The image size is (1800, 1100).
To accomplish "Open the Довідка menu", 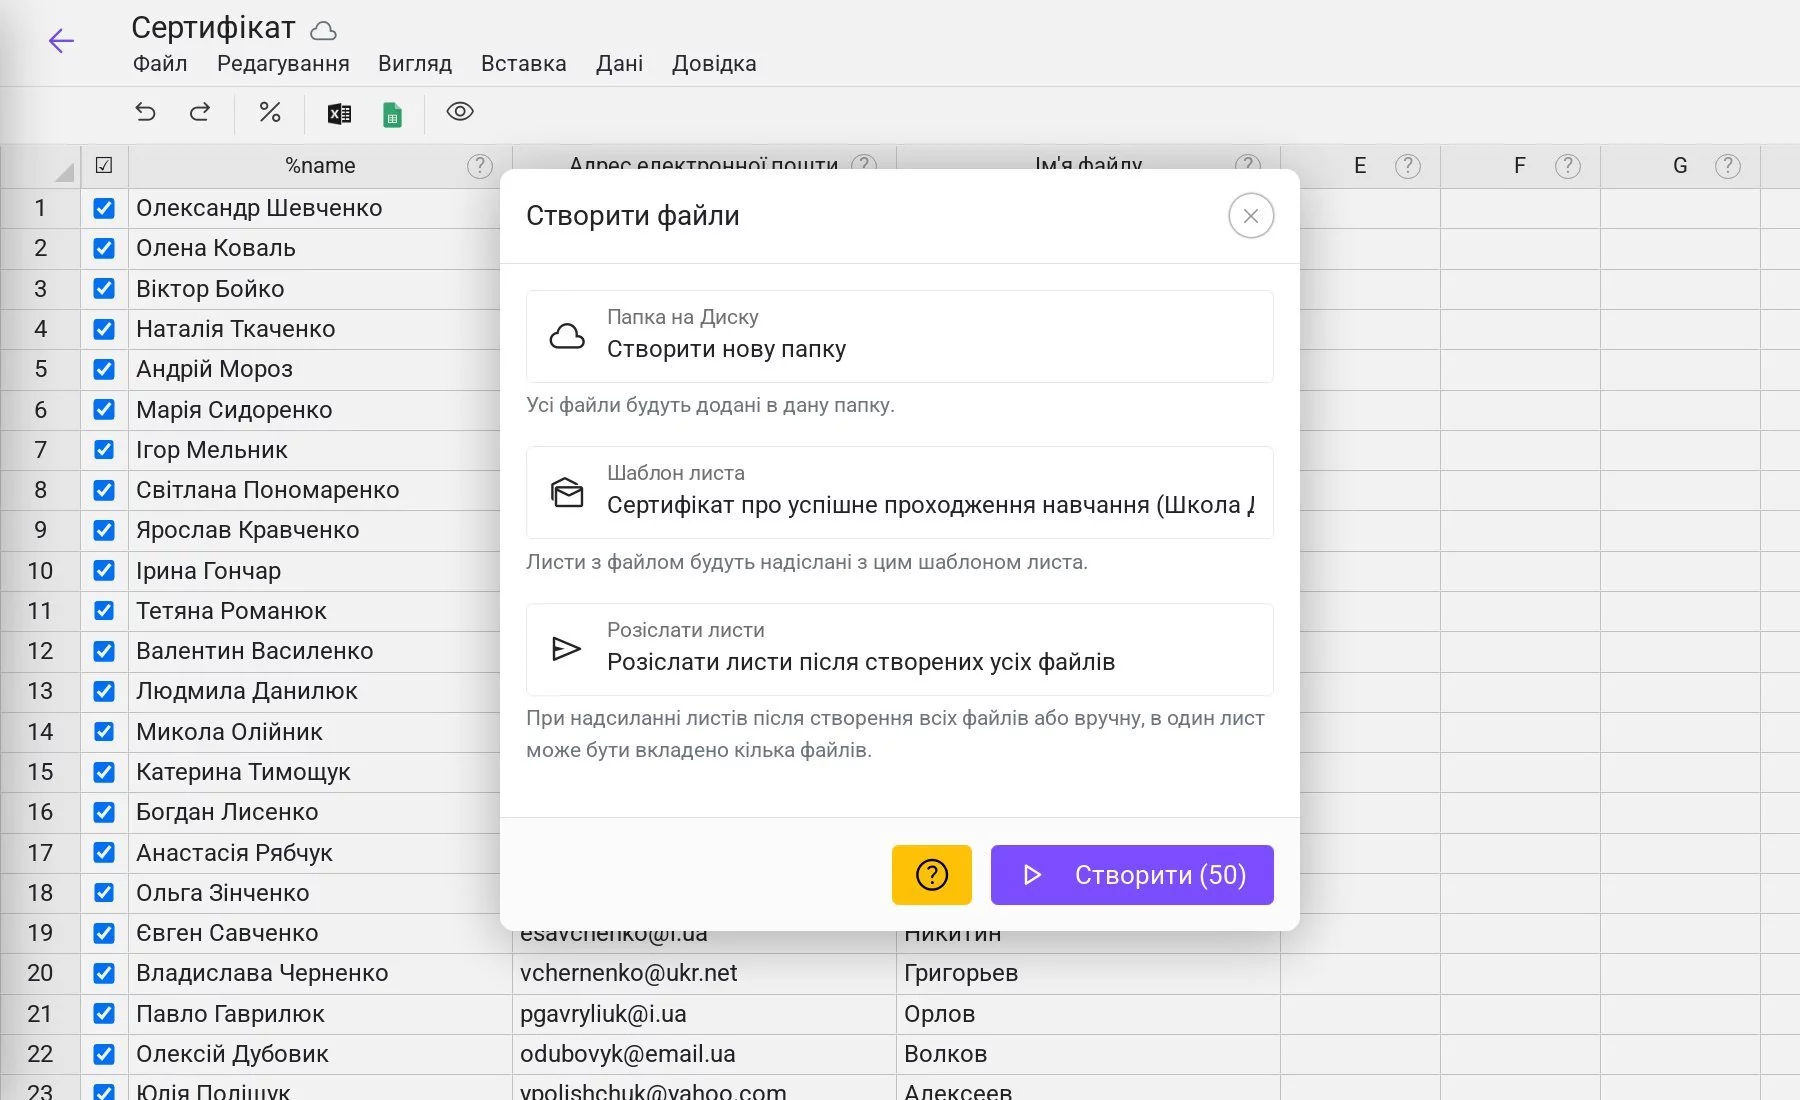I will pos(714,64).
